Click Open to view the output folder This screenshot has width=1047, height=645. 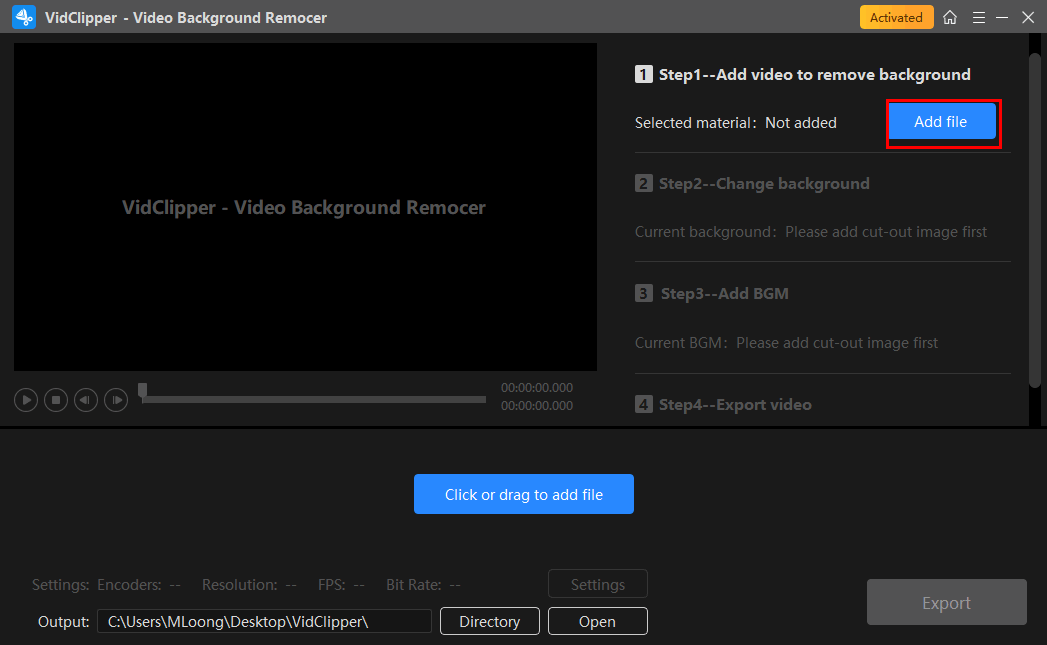597,621
